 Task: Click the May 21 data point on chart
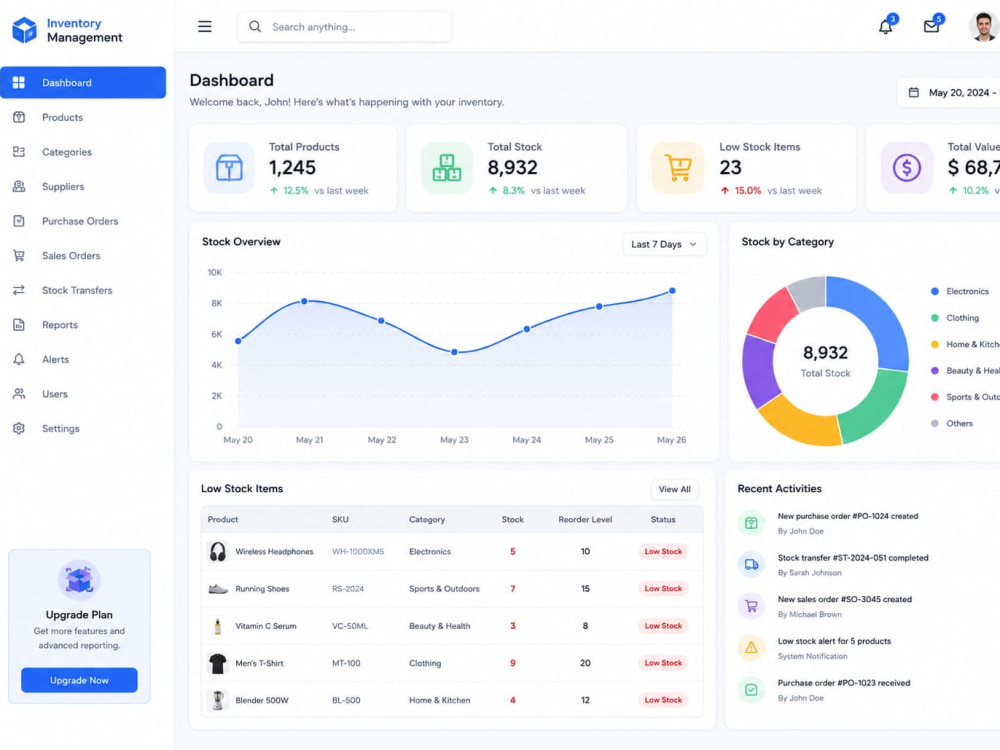point(305,301)
